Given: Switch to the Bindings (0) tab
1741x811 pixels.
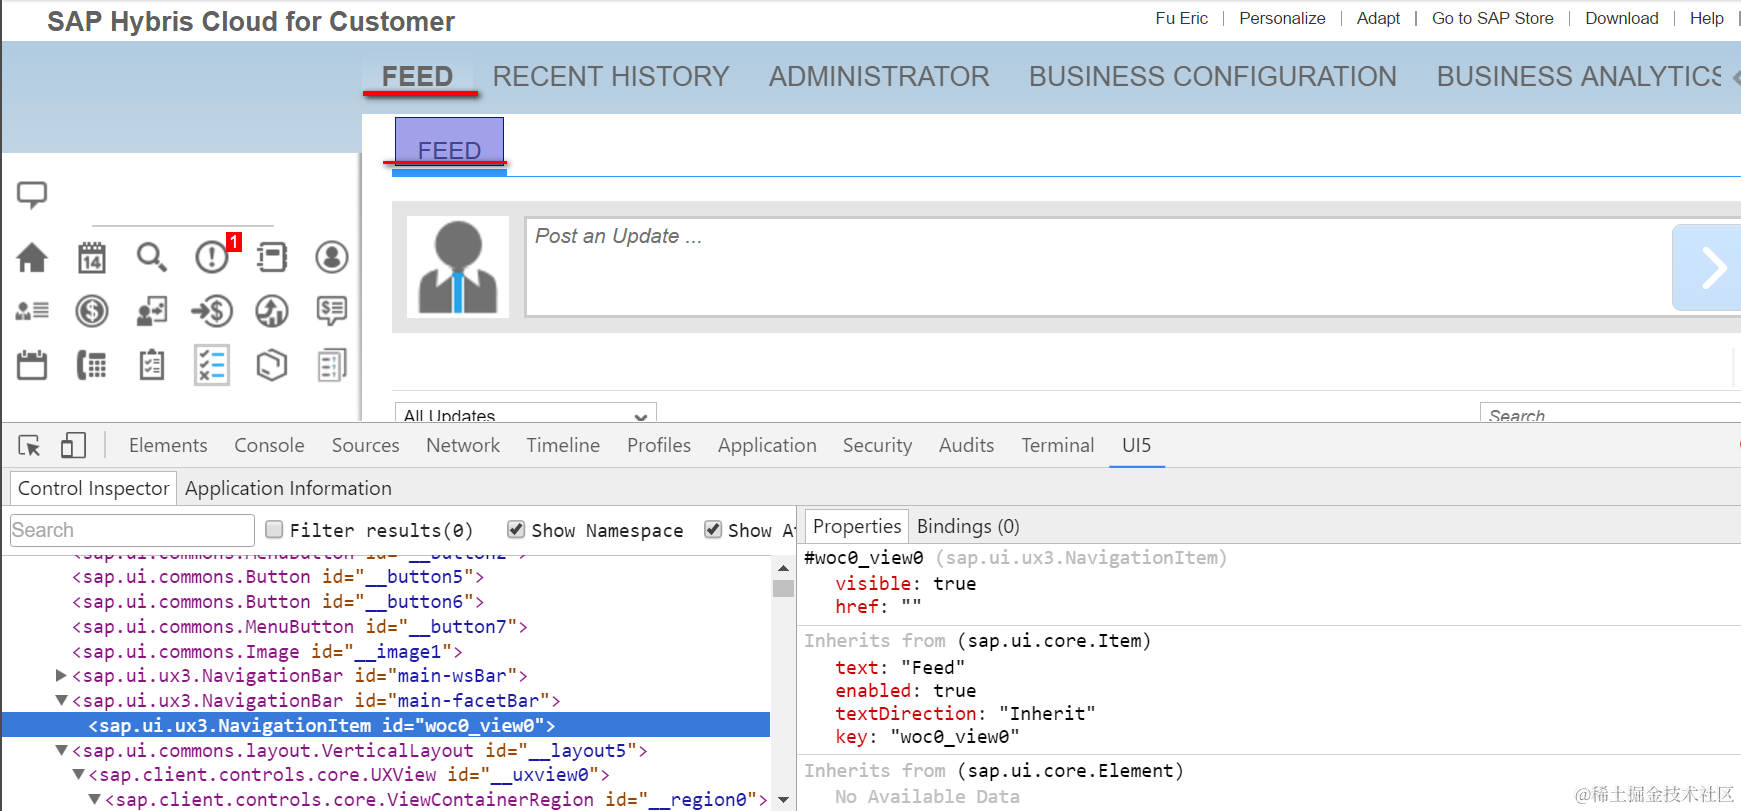Looking at the screenshot, I should click(x=968, y=526).
